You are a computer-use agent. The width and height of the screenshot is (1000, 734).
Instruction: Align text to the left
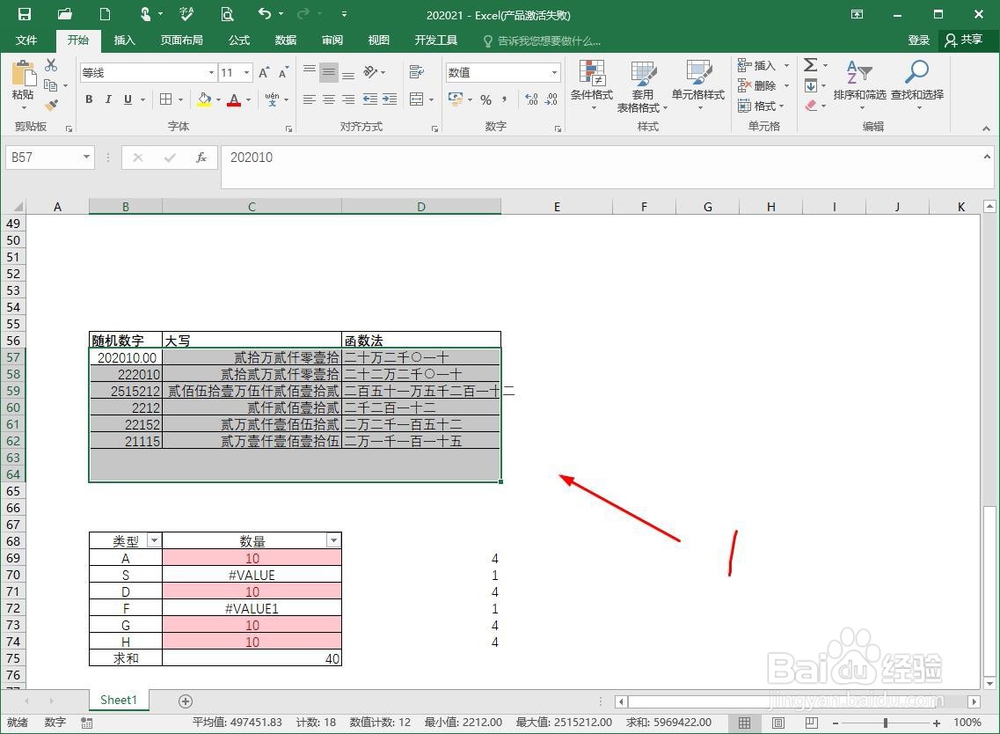pos(309,99)
